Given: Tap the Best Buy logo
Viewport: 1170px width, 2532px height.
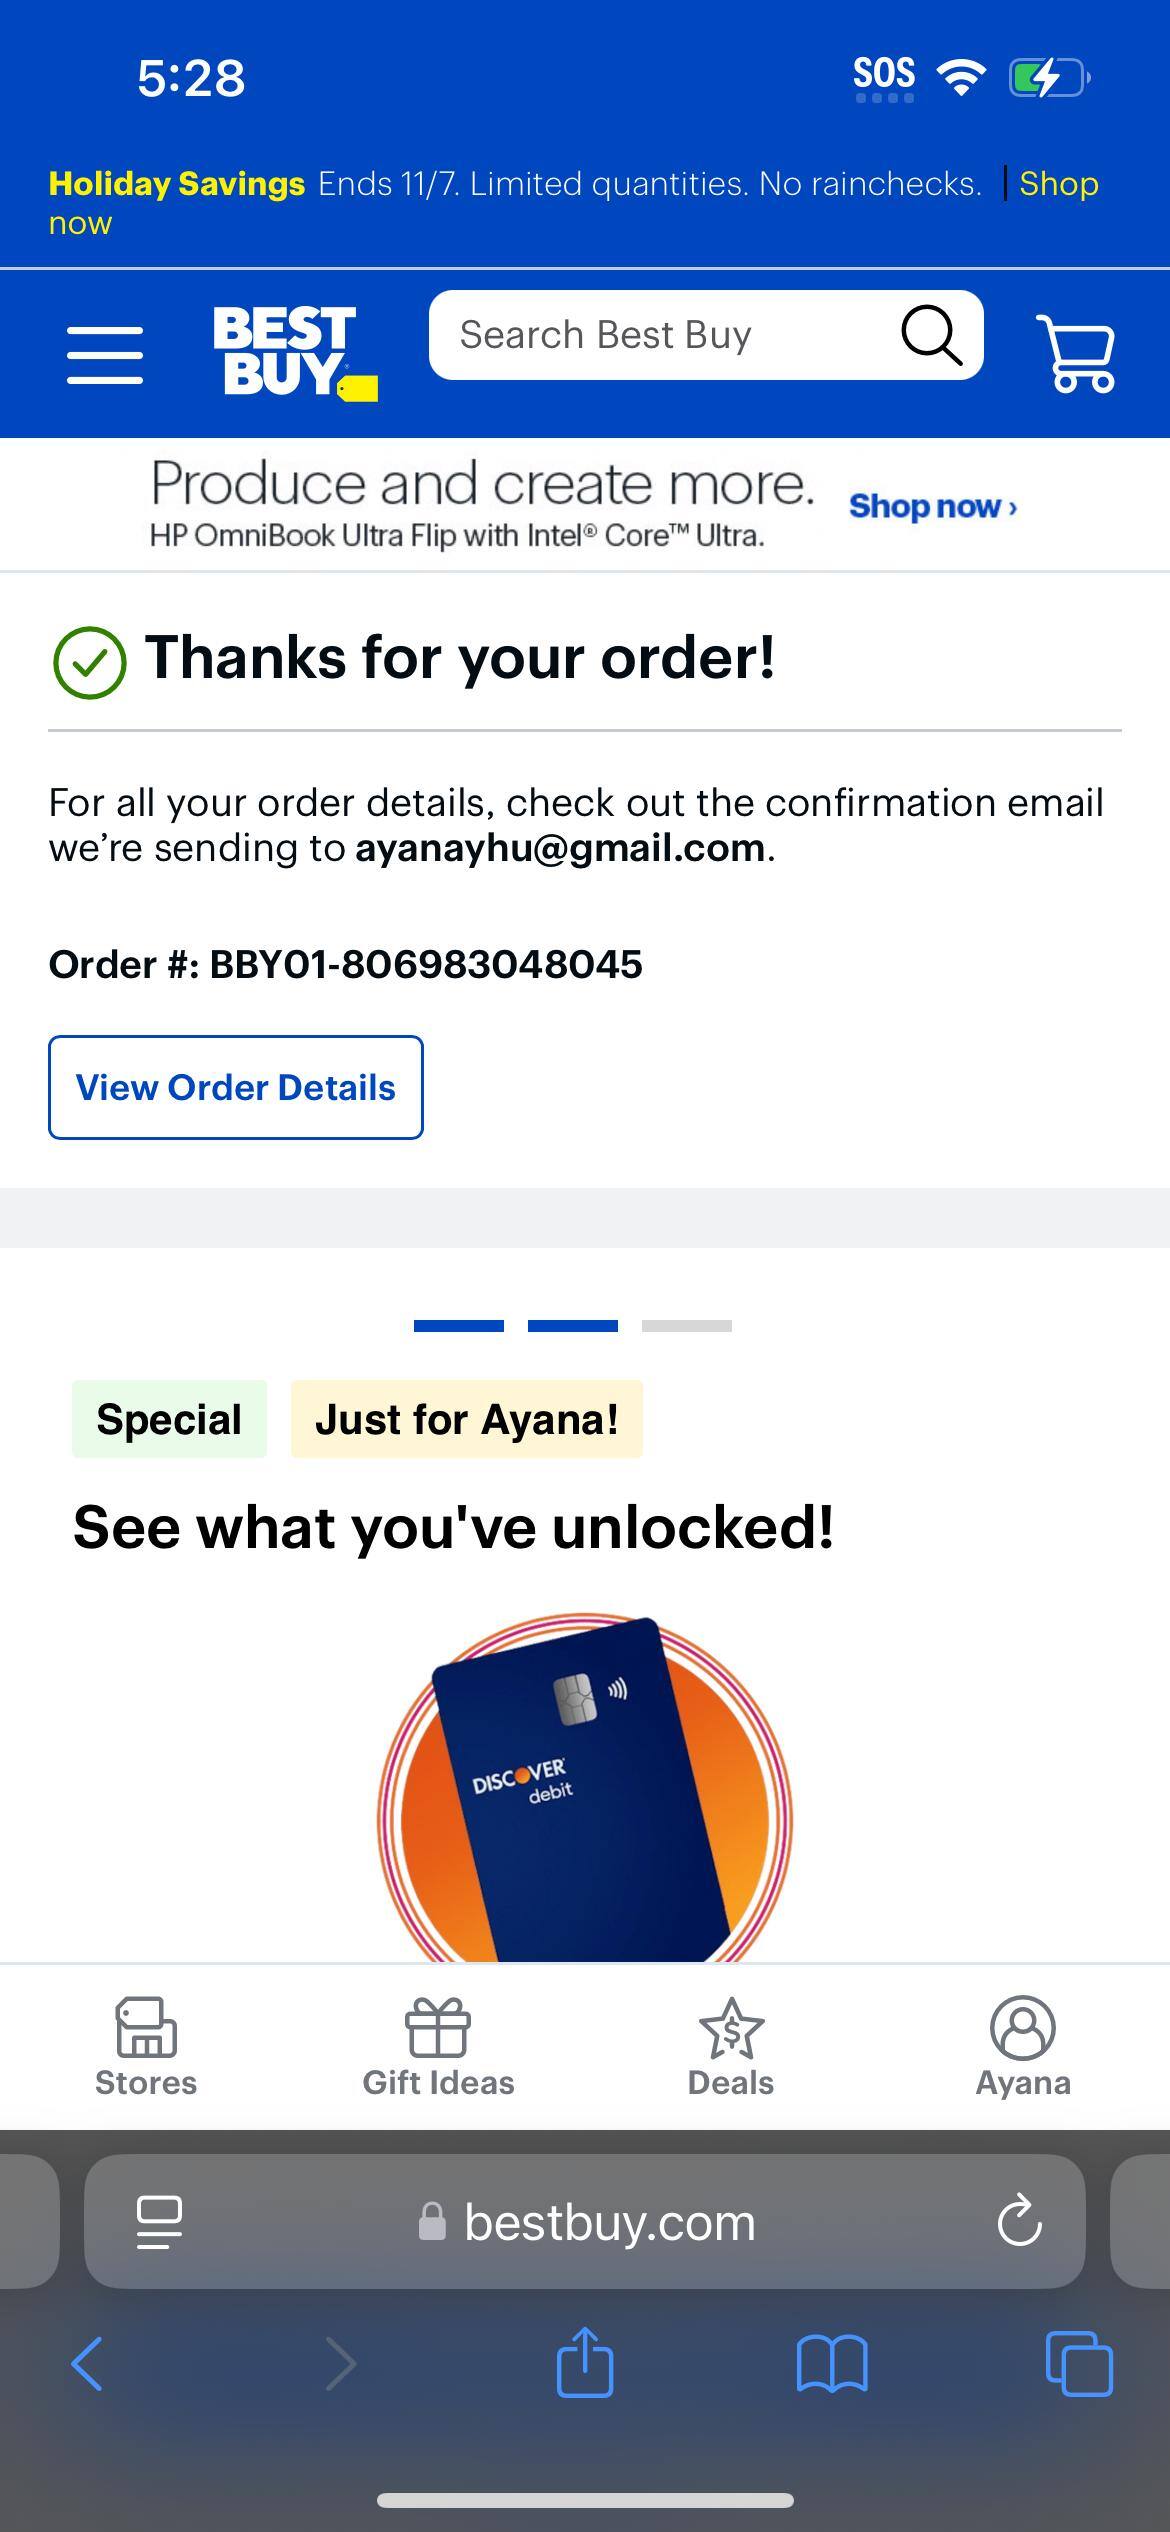Looking at the screenshot, I should (x=295, y=354).
